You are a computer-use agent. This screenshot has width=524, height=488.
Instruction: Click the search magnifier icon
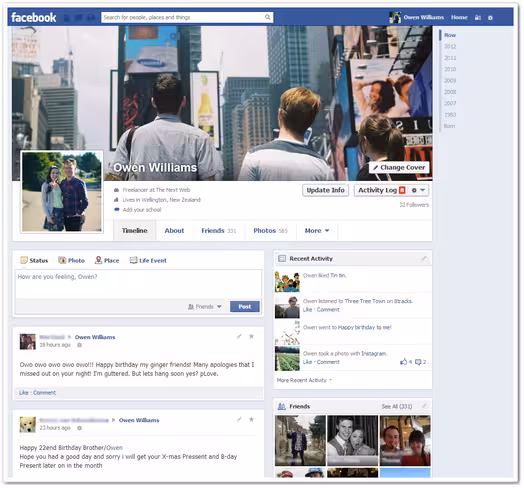pyautogui.click(x=267, y=17)
